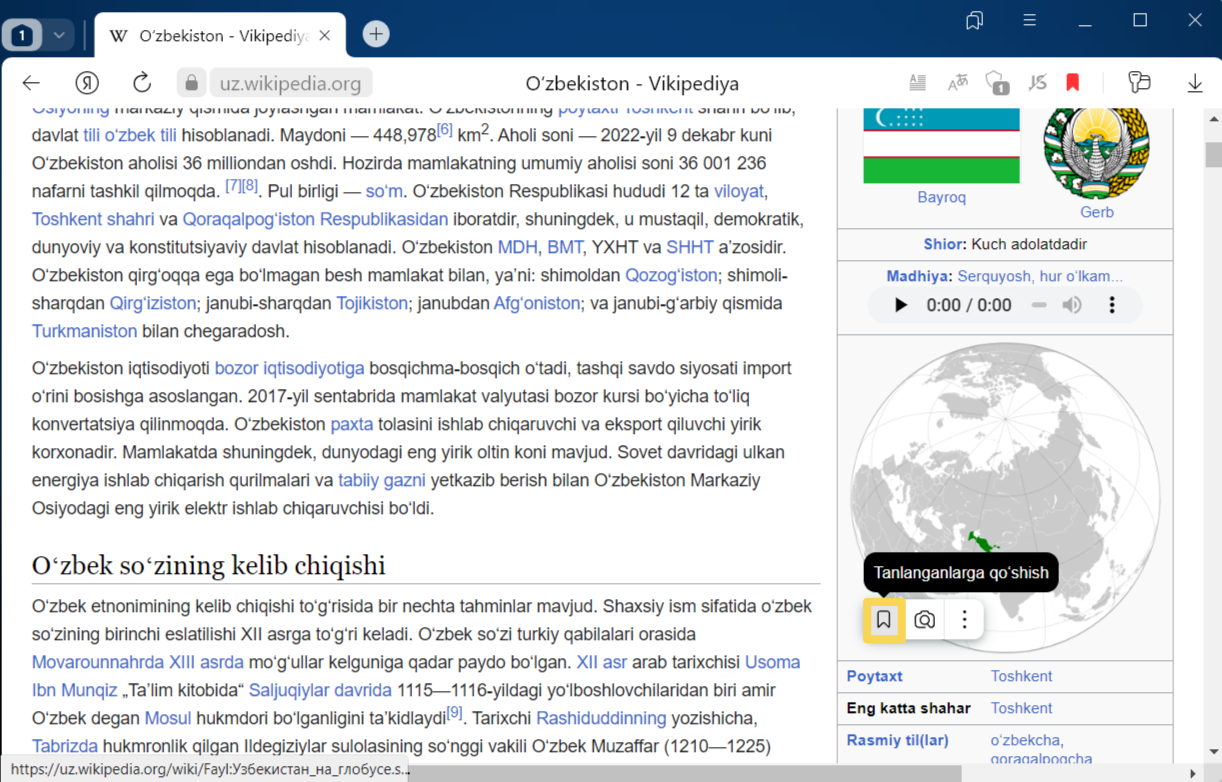
Task: Open a new tab with plus button
Action: point(376,34)
